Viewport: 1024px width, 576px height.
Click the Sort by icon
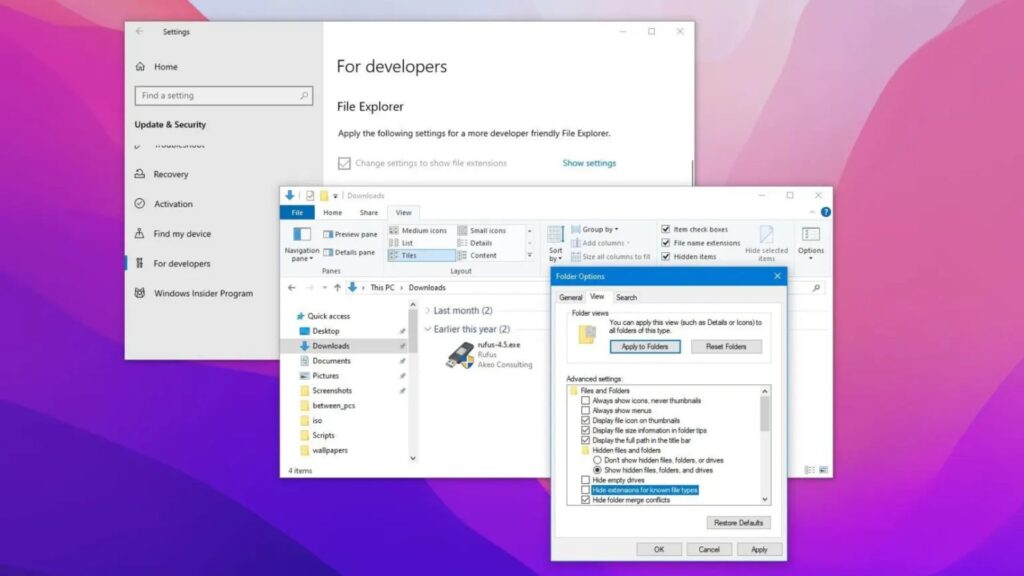pos(555,234)
